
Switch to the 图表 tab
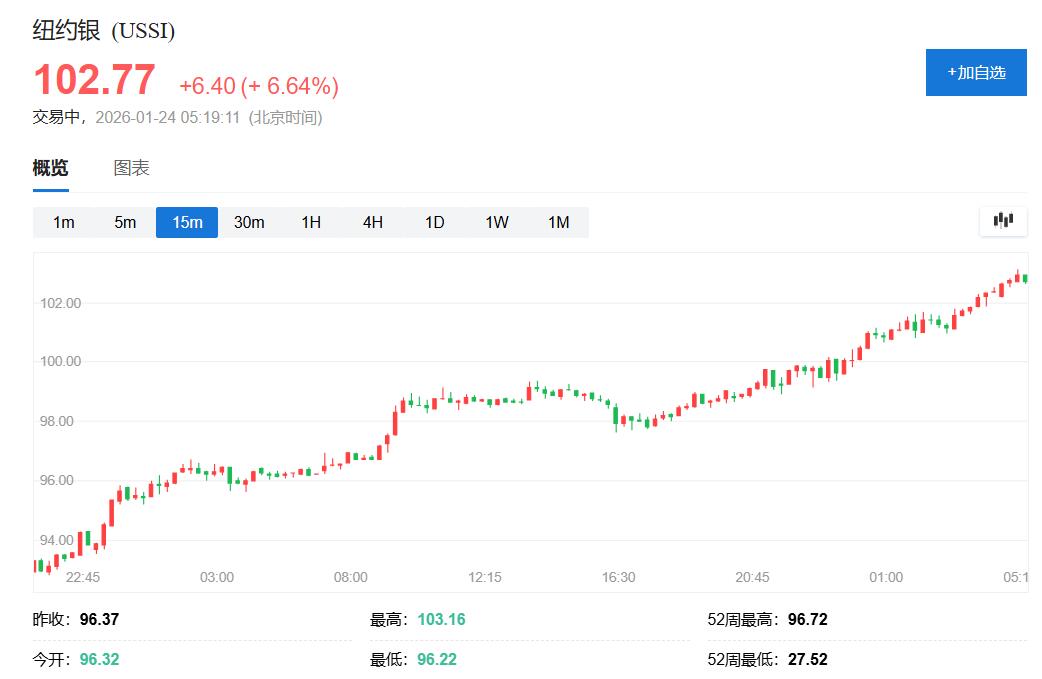[131, 168]
